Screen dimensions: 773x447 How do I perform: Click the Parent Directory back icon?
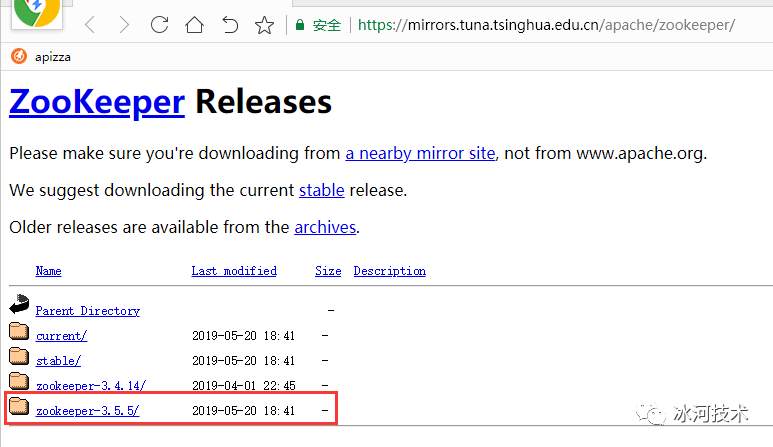(20, 308)
